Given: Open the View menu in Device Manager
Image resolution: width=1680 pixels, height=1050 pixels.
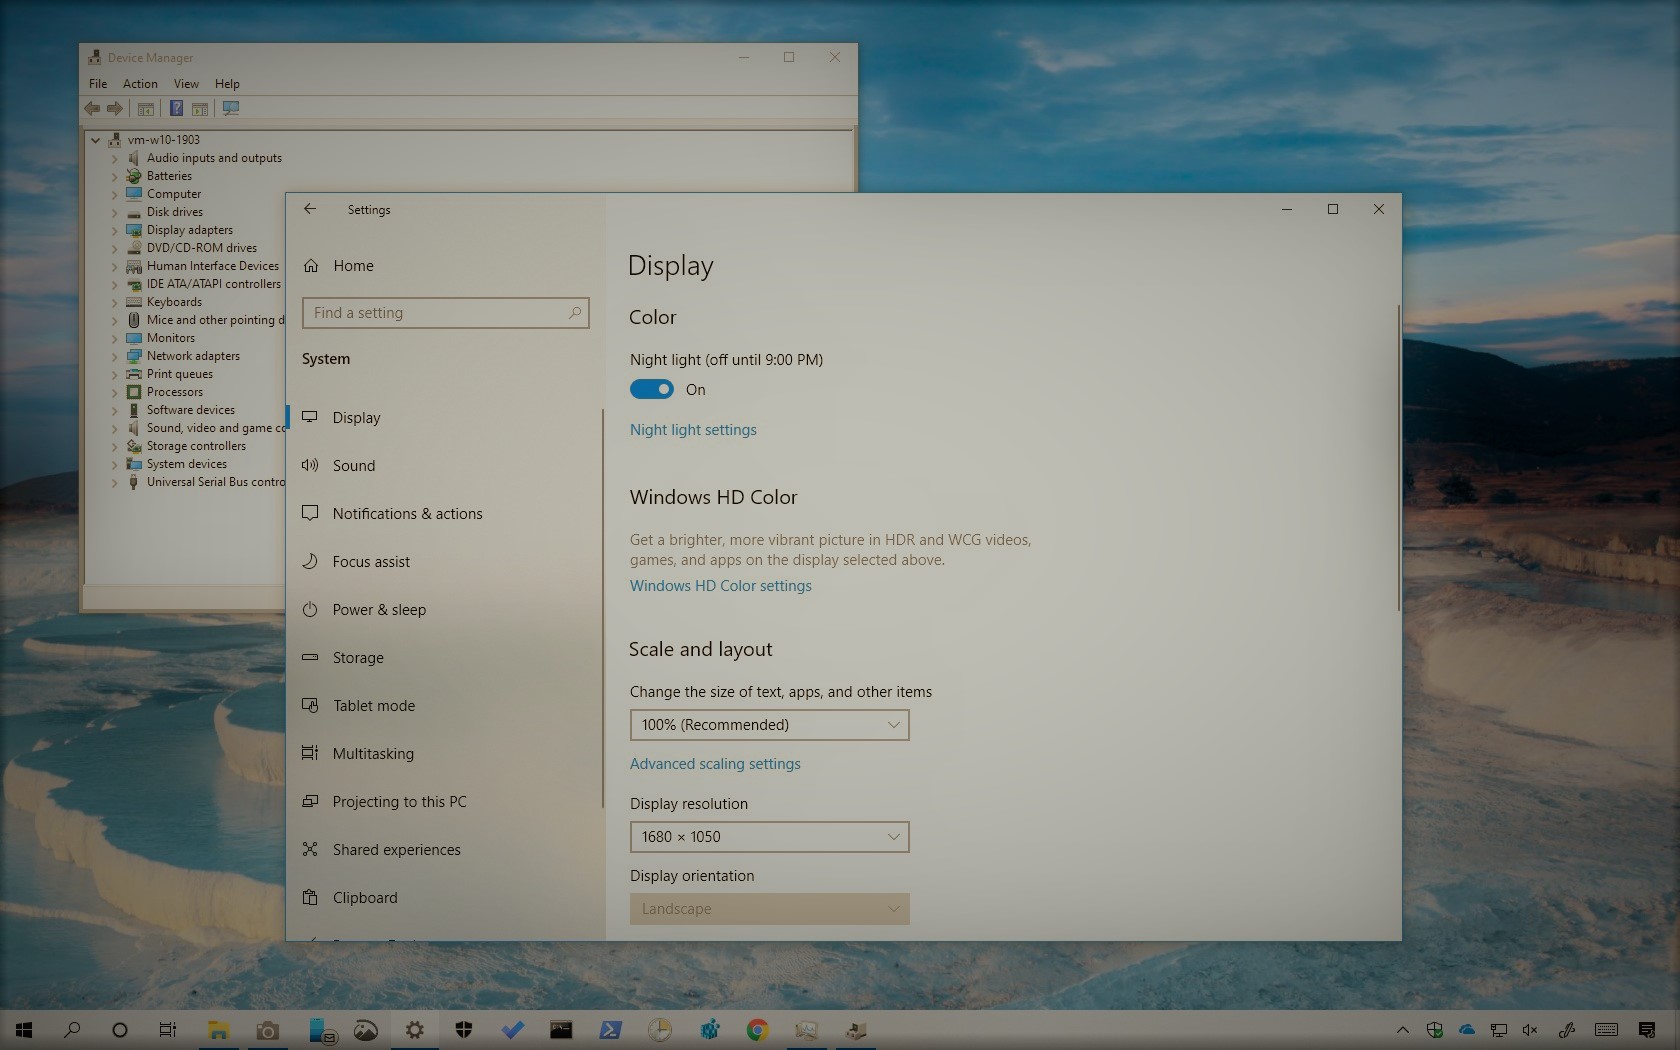Looking at the screenshot, I should click(186, 84).
